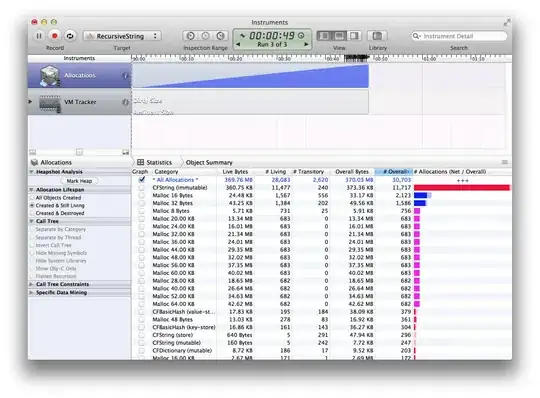The width and height of the screenshot is (540, 398).
Task: Click the loop recording icon
Action: click(70, 36)
